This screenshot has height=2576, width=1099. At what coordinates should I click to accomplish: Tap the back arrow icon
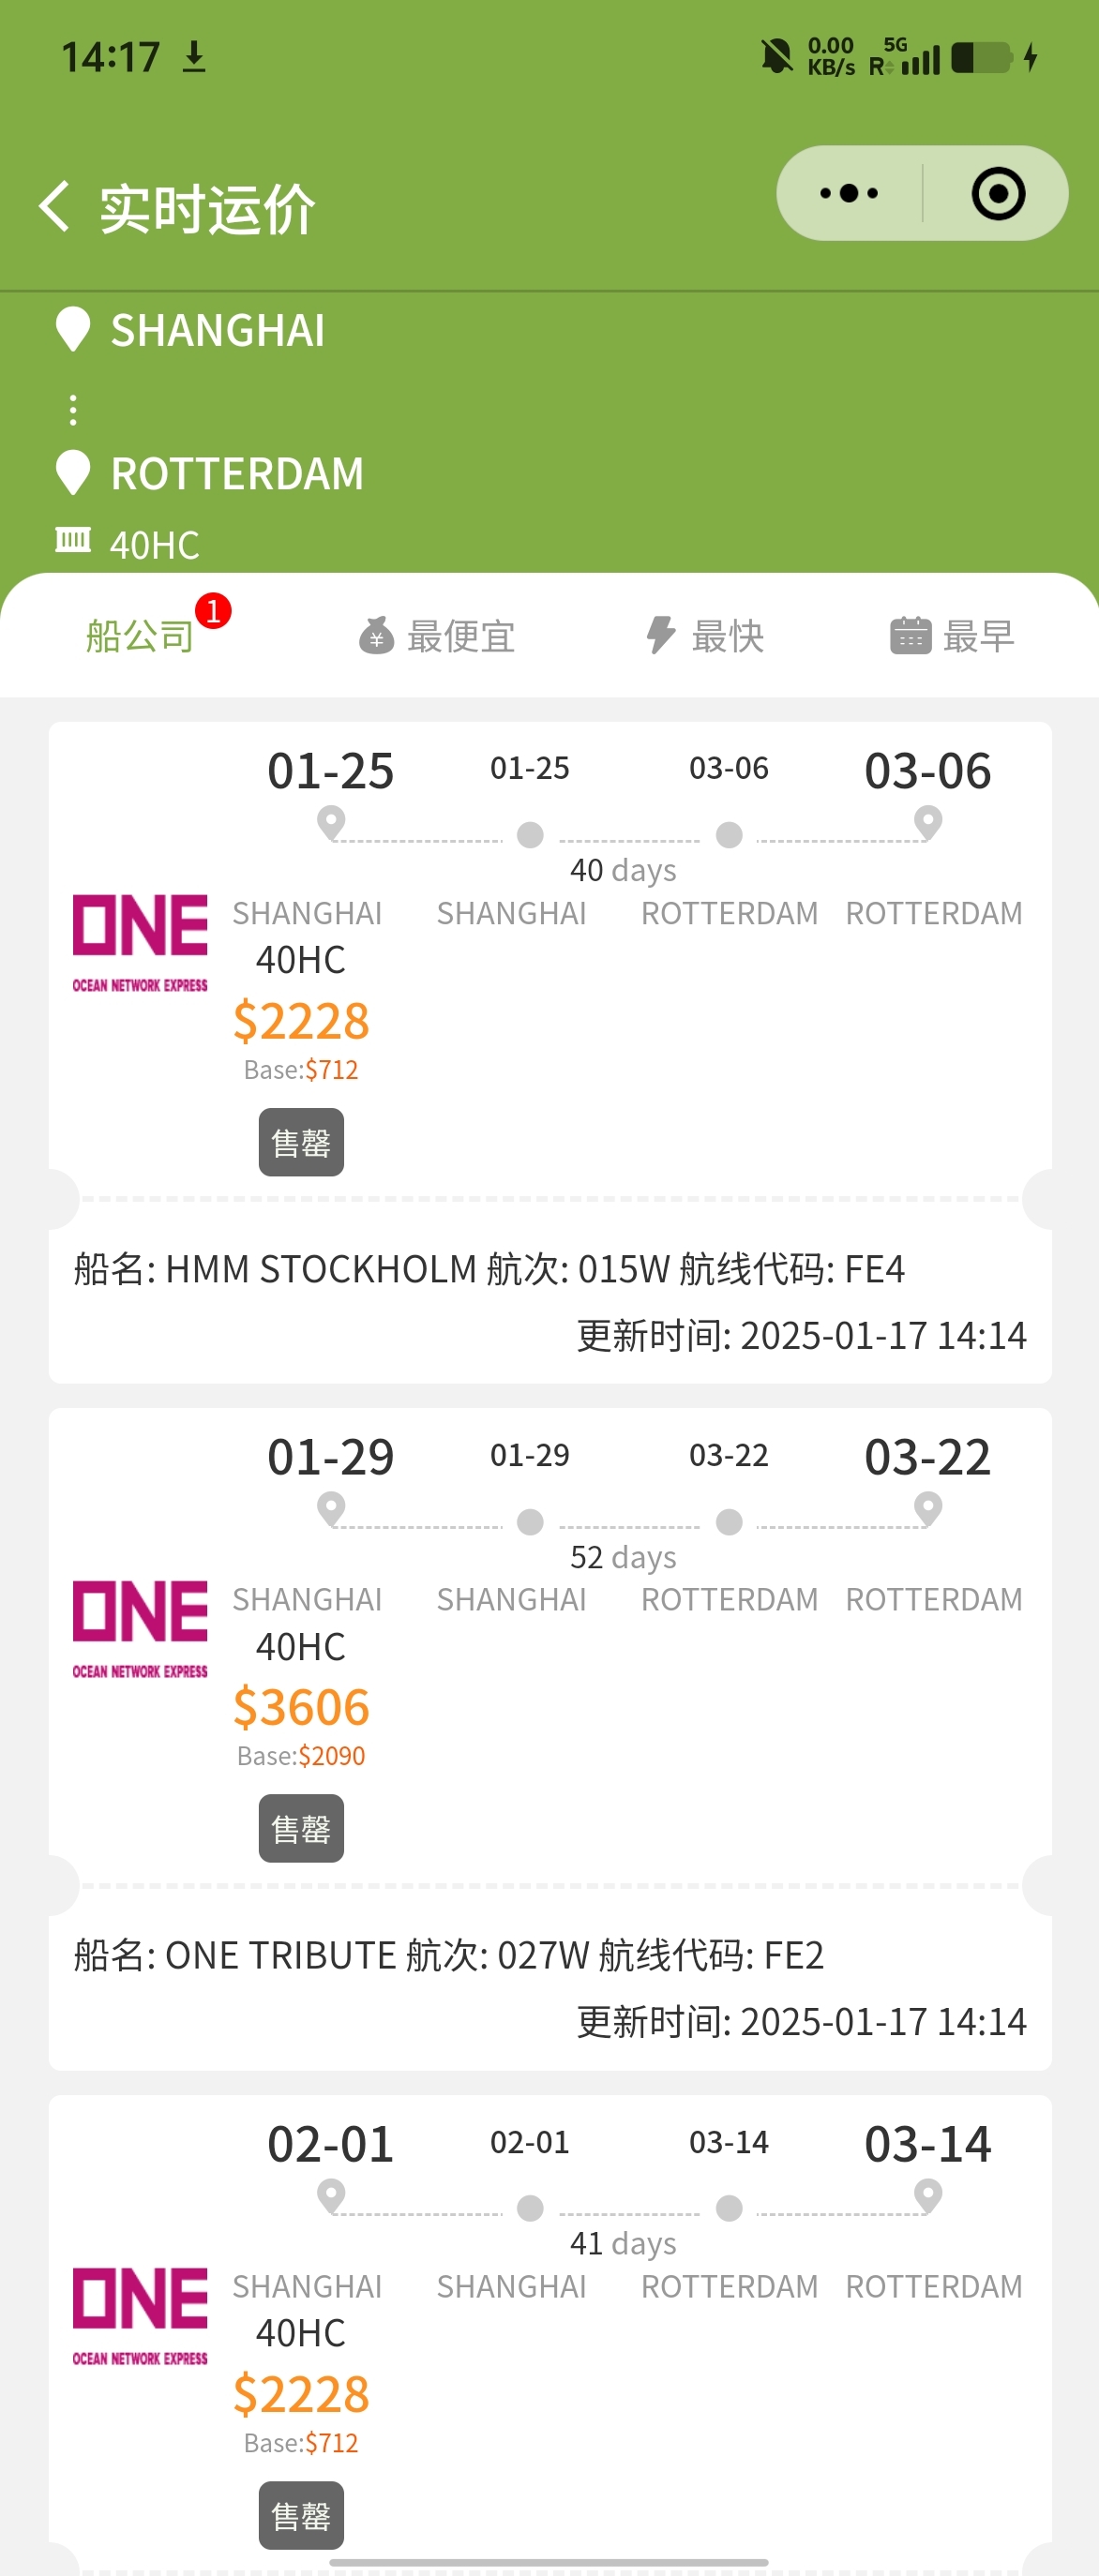54,207
